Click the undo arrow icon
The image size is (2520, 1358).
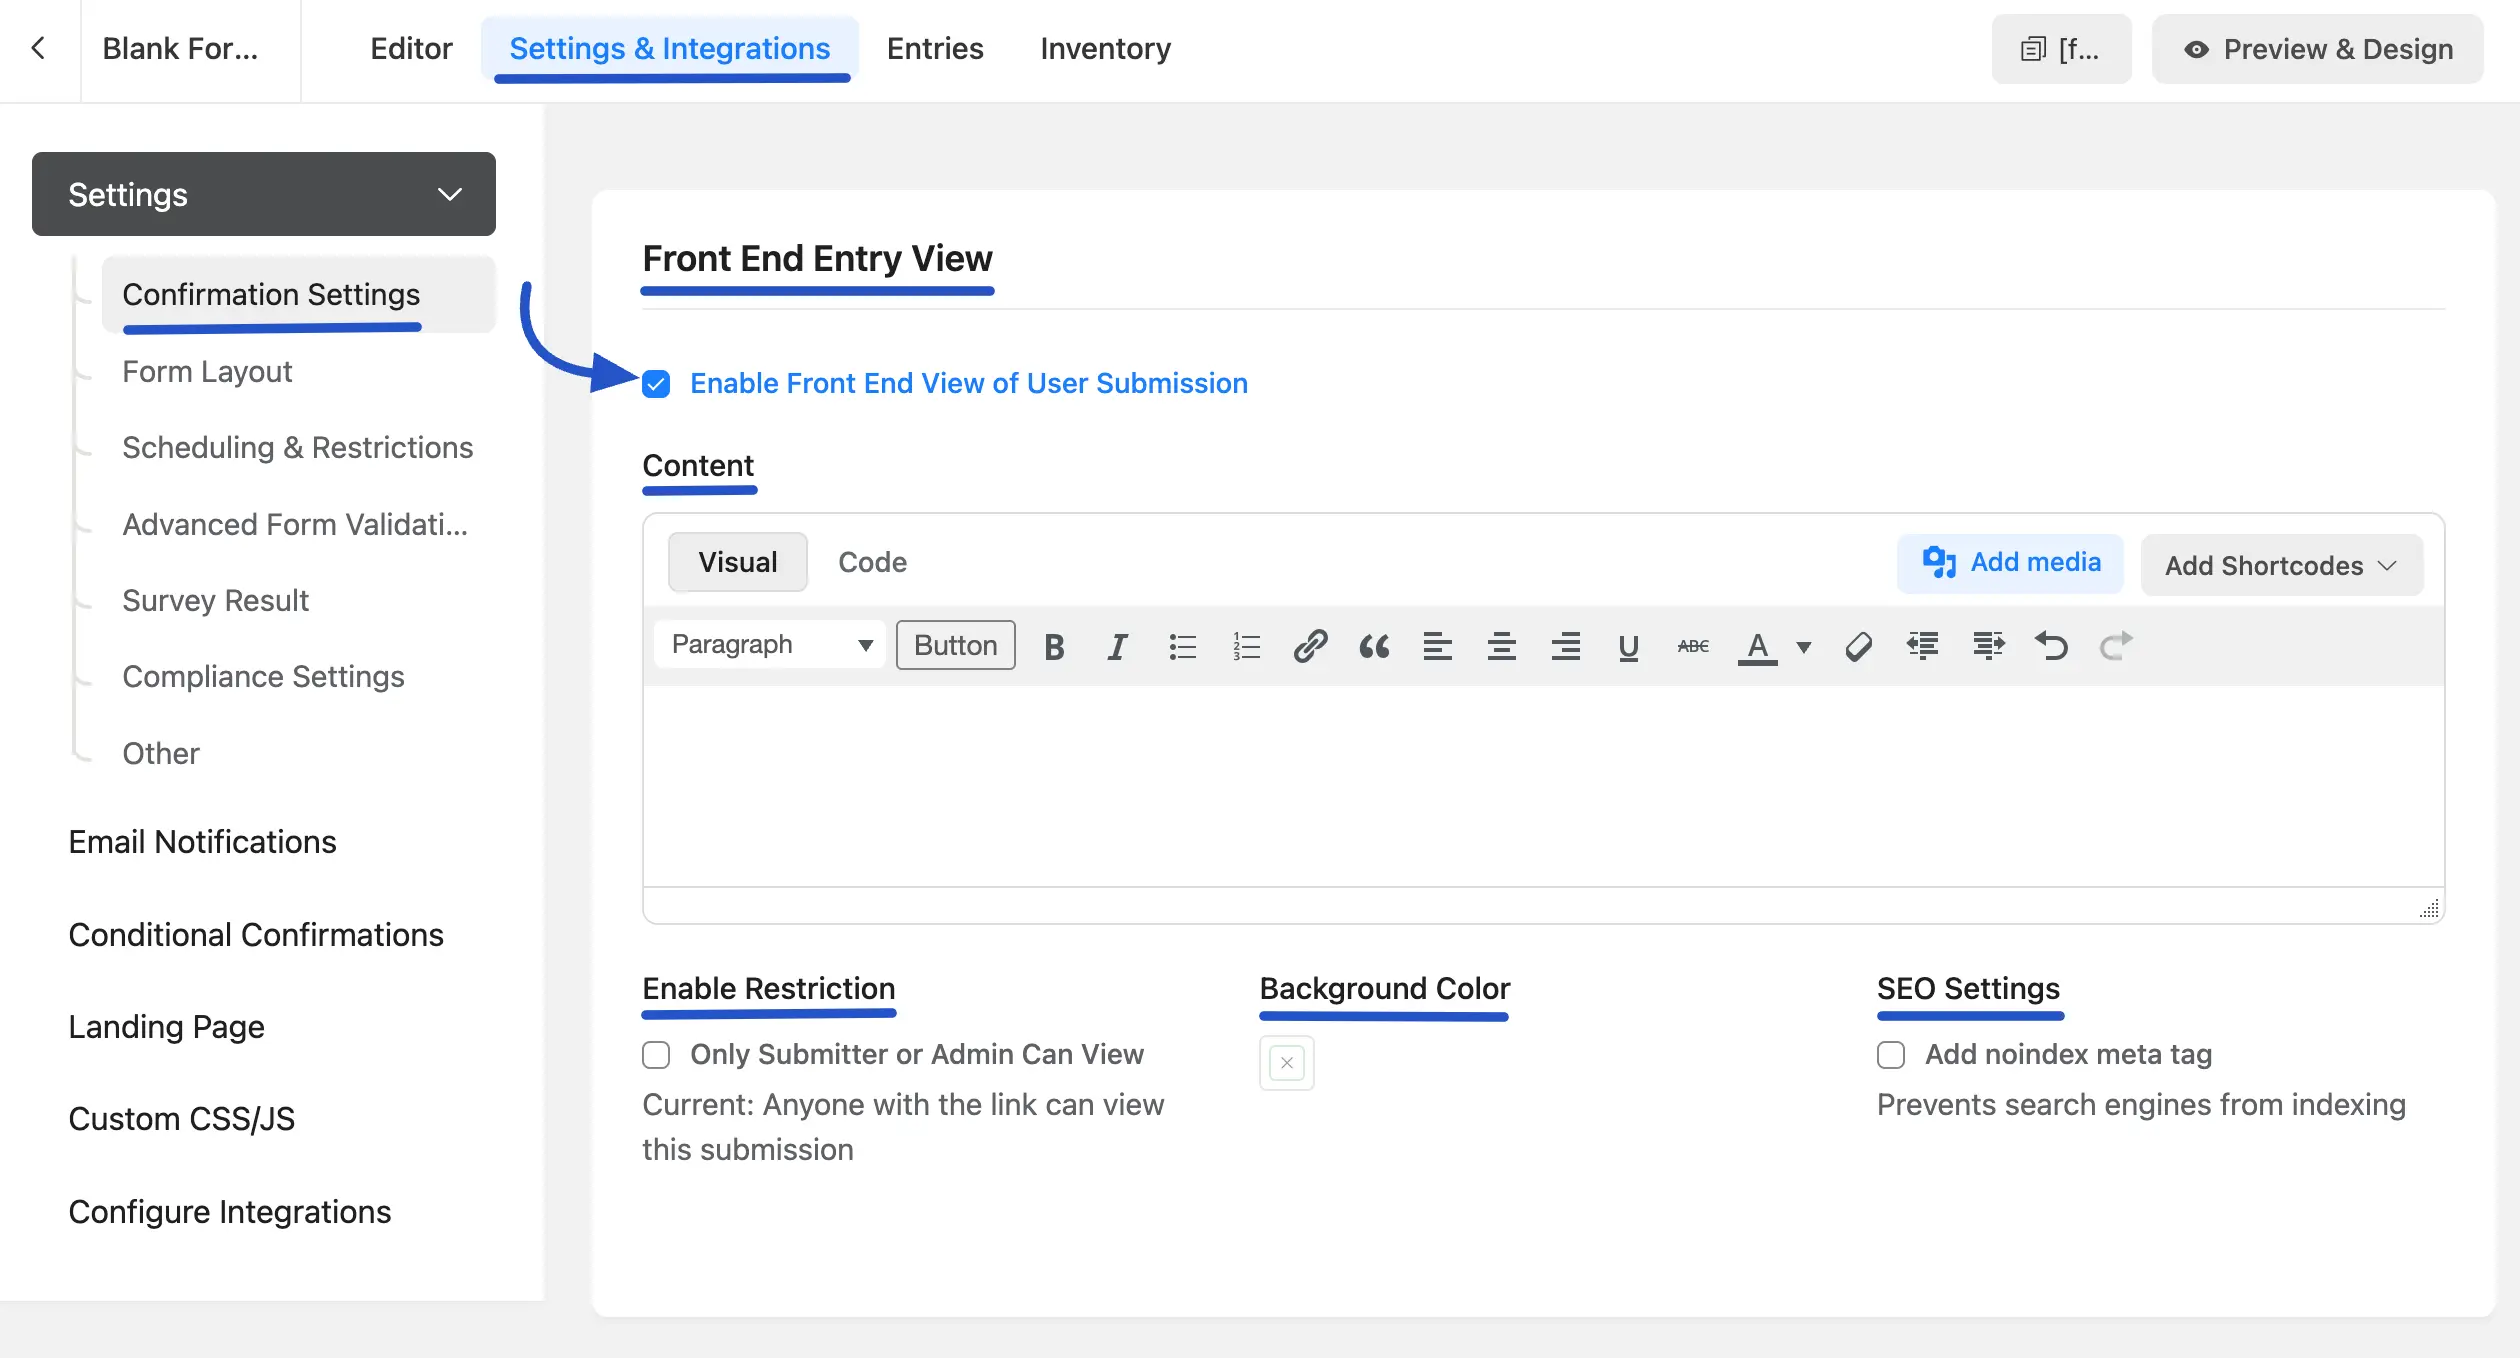click(2051, 646)
